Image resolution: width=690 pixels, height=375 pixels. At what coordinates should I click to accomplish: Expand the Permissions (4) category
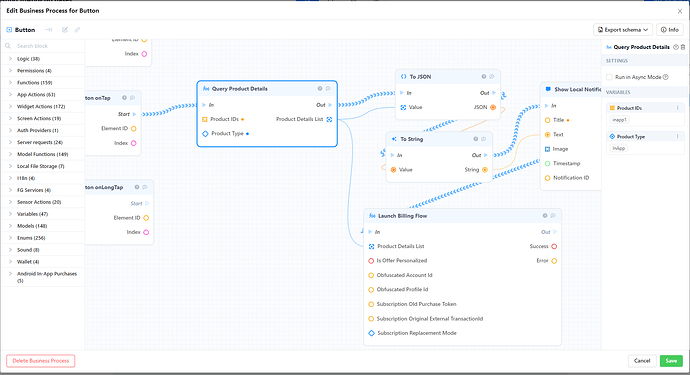pos(11,70)
